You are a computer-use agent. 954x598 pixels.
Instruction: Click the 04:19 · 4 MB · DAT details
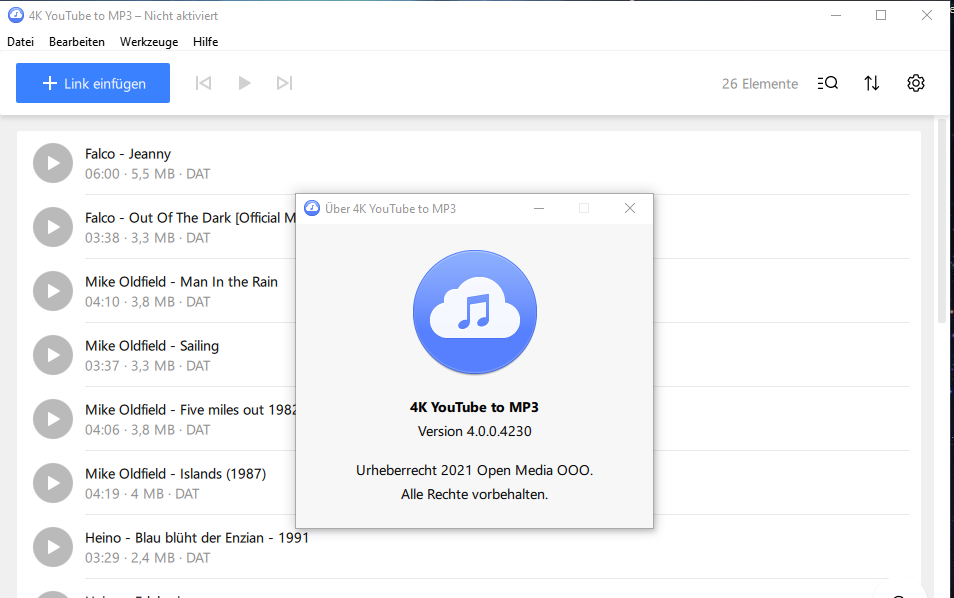142,494
